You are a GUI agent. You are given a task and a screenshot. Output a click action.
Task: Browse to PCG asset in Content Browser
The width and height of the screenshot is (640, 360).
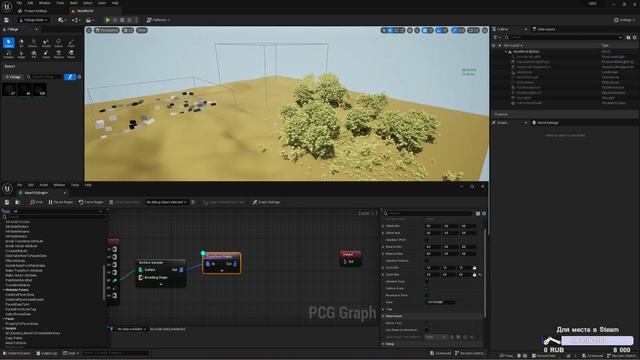coord(18,202)
